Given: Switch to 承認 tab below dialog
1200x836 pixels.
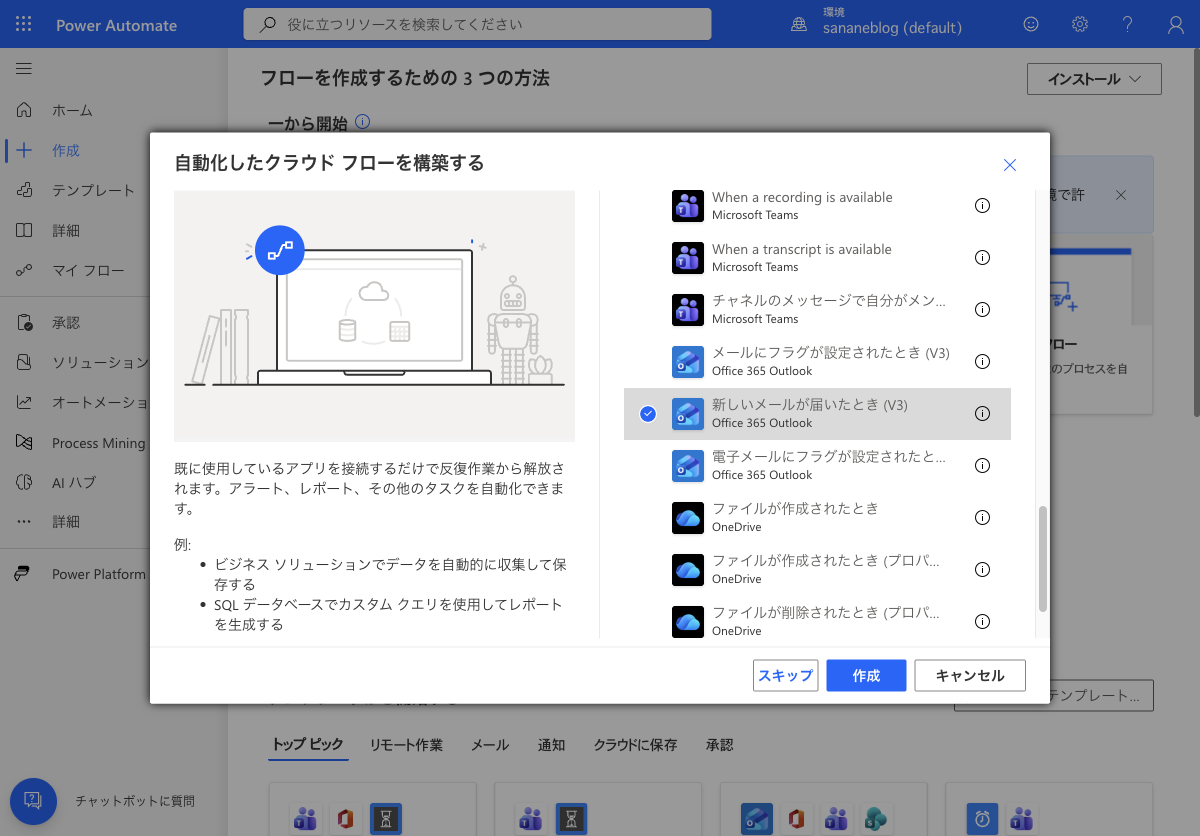Looking at the screenshot, I should coord(719,745).
